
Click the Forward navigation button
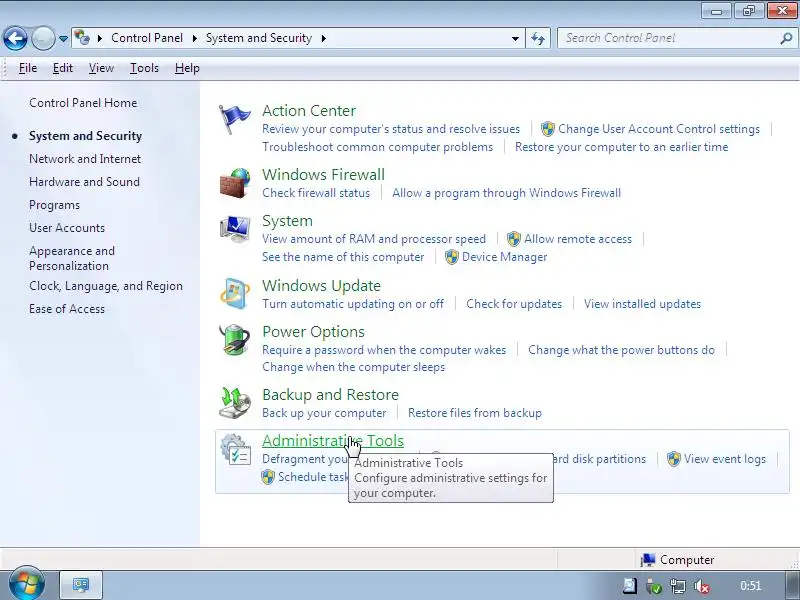click(x=43, y=38)
